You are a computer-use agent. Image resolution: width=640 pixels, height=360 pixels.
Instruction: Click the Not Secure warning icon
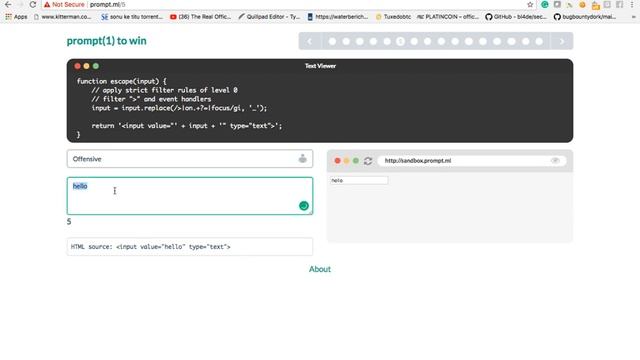tap(47, 4)
